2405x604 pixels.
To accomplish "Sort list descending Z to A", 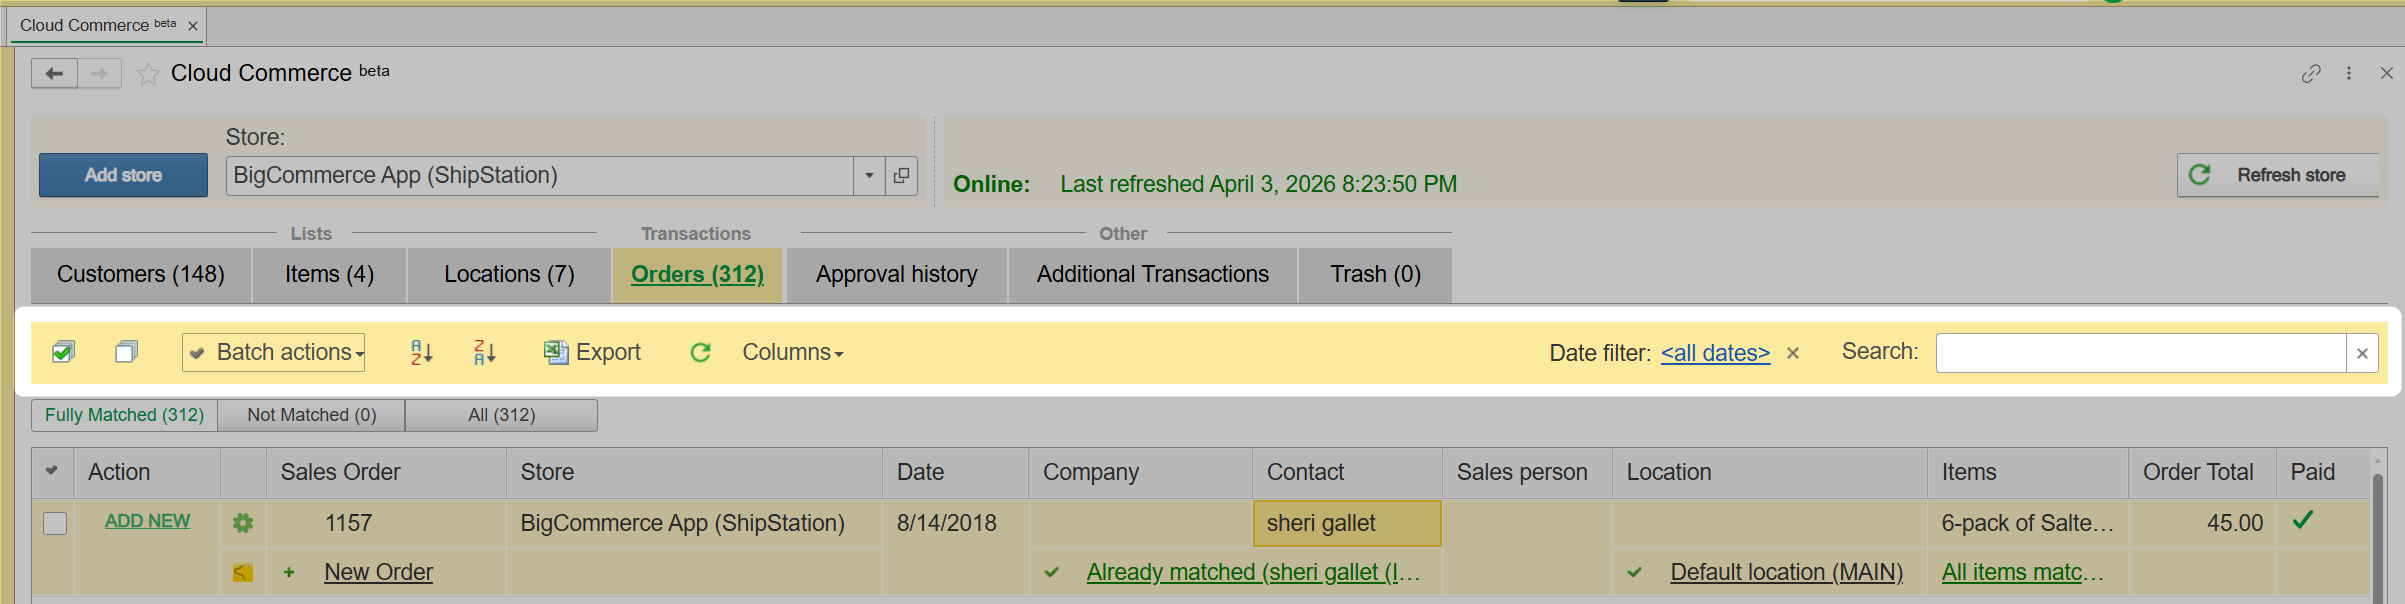I will 485,352.
